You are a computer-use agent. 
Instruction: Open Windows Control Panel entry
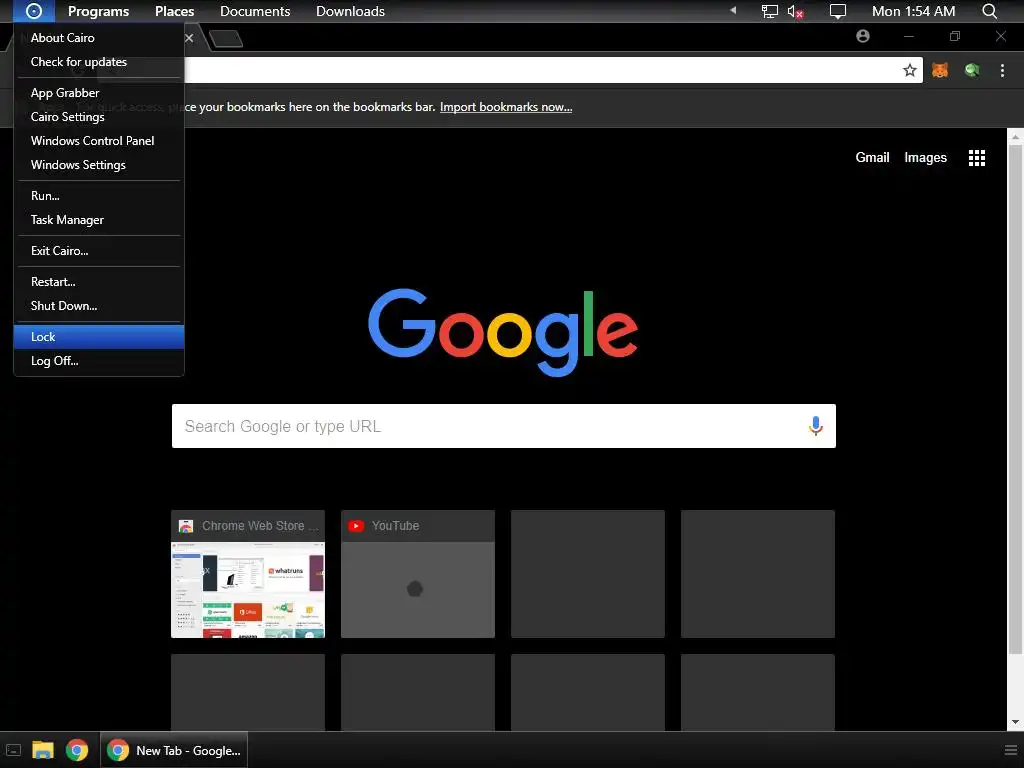tap(99, 141)
